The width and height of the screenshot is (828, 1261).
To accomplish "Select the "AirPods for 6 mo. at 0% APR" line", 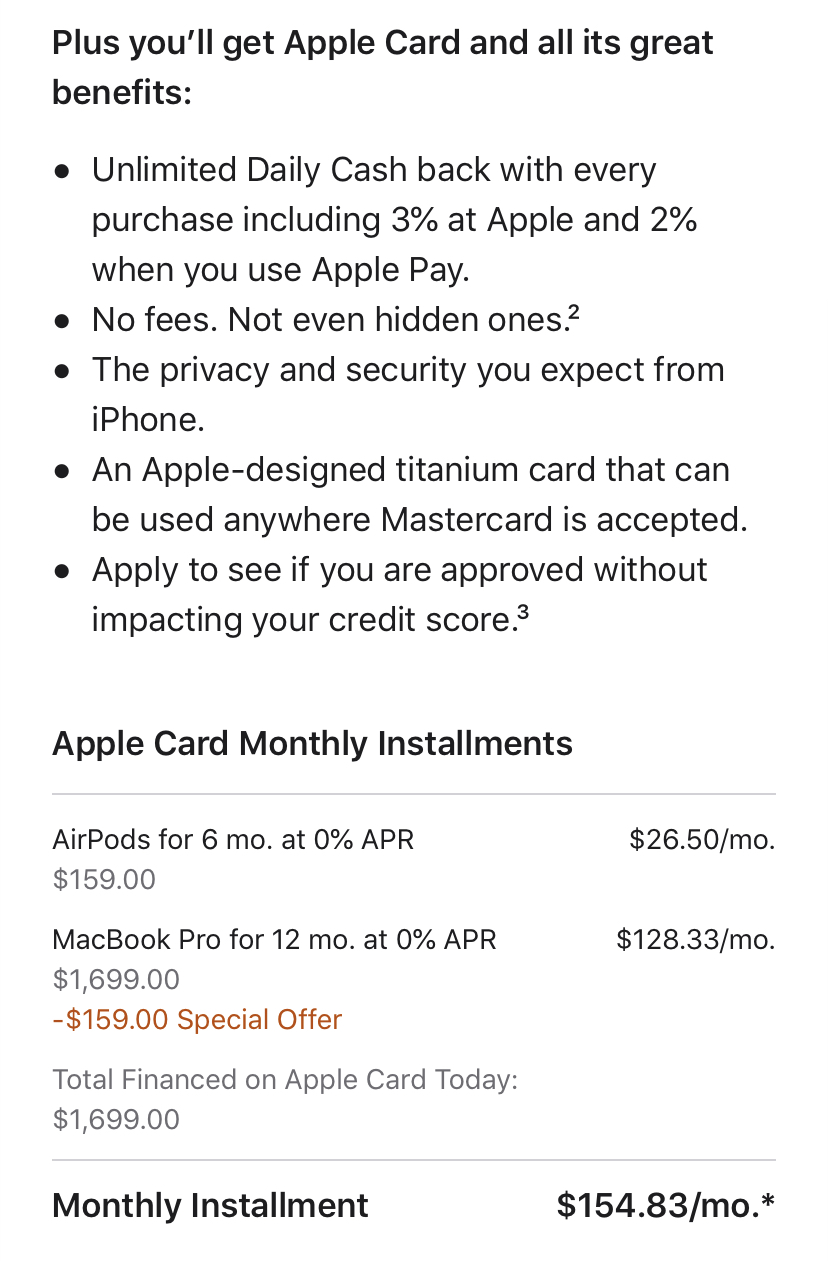I will (233, 840).
